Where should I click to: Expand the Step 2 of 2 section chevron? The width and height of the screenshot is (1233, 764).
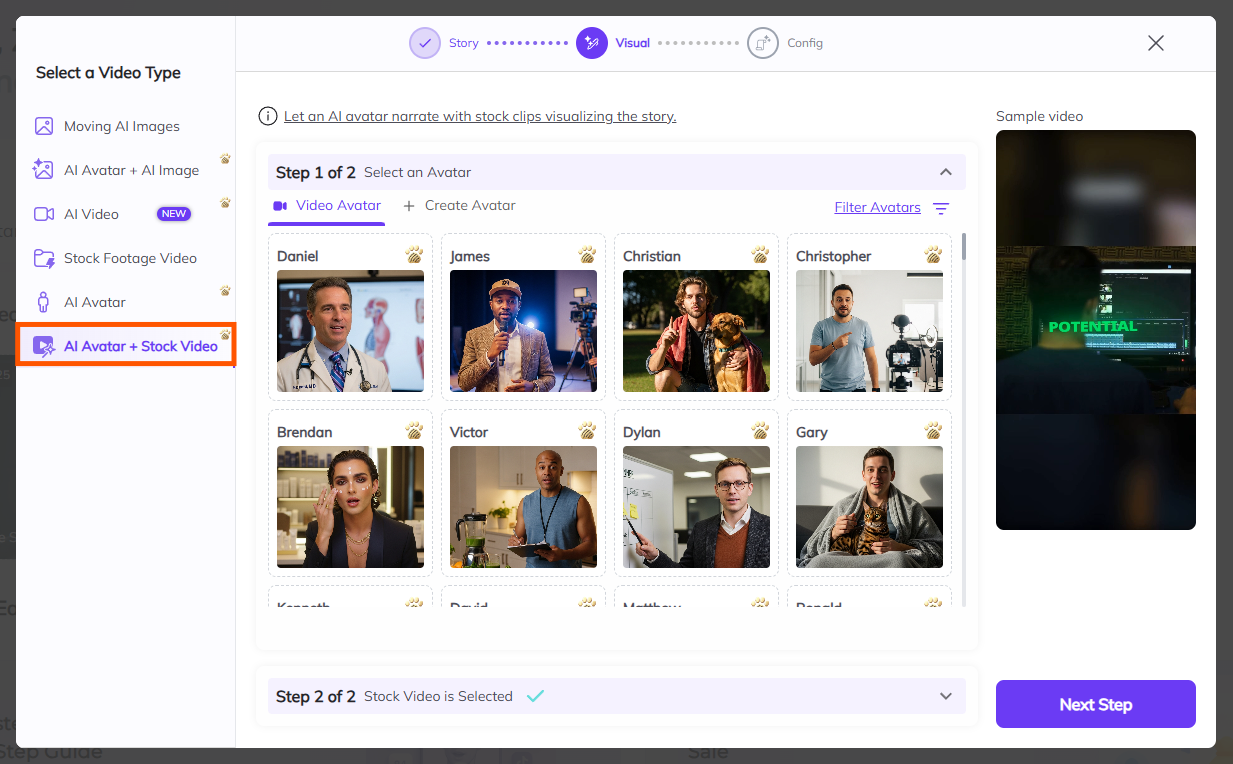946,696
